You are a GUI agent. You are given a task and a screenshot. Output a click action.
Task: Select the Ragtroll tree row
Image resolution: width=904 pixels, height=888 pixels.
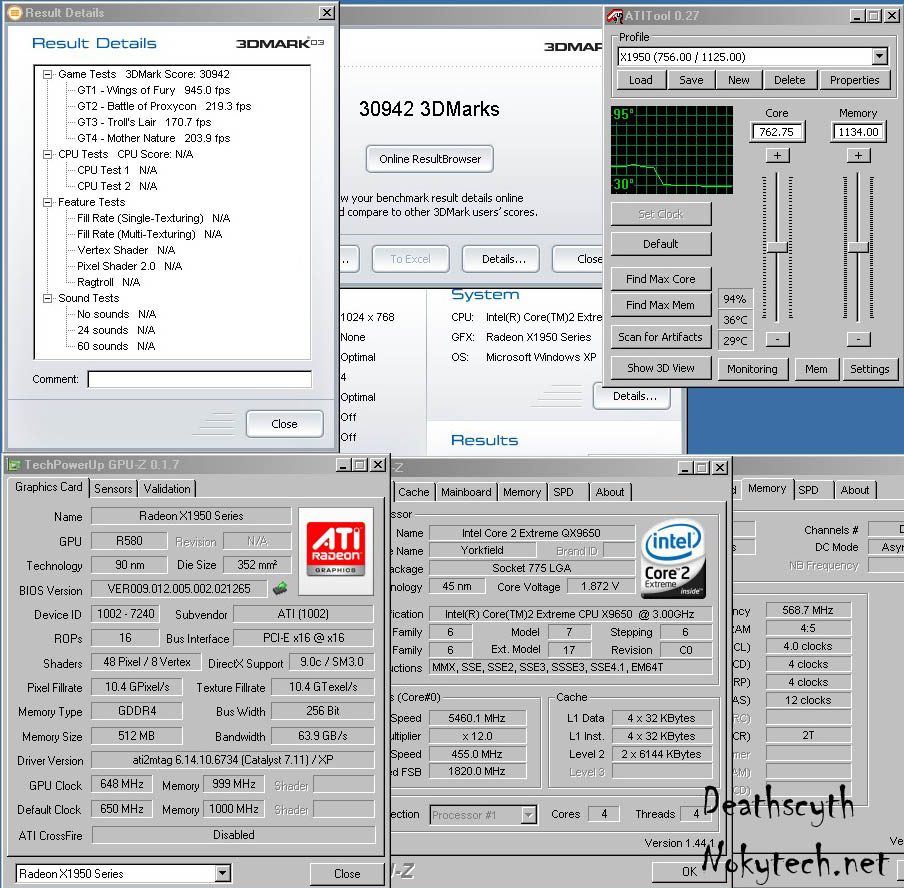108,282
